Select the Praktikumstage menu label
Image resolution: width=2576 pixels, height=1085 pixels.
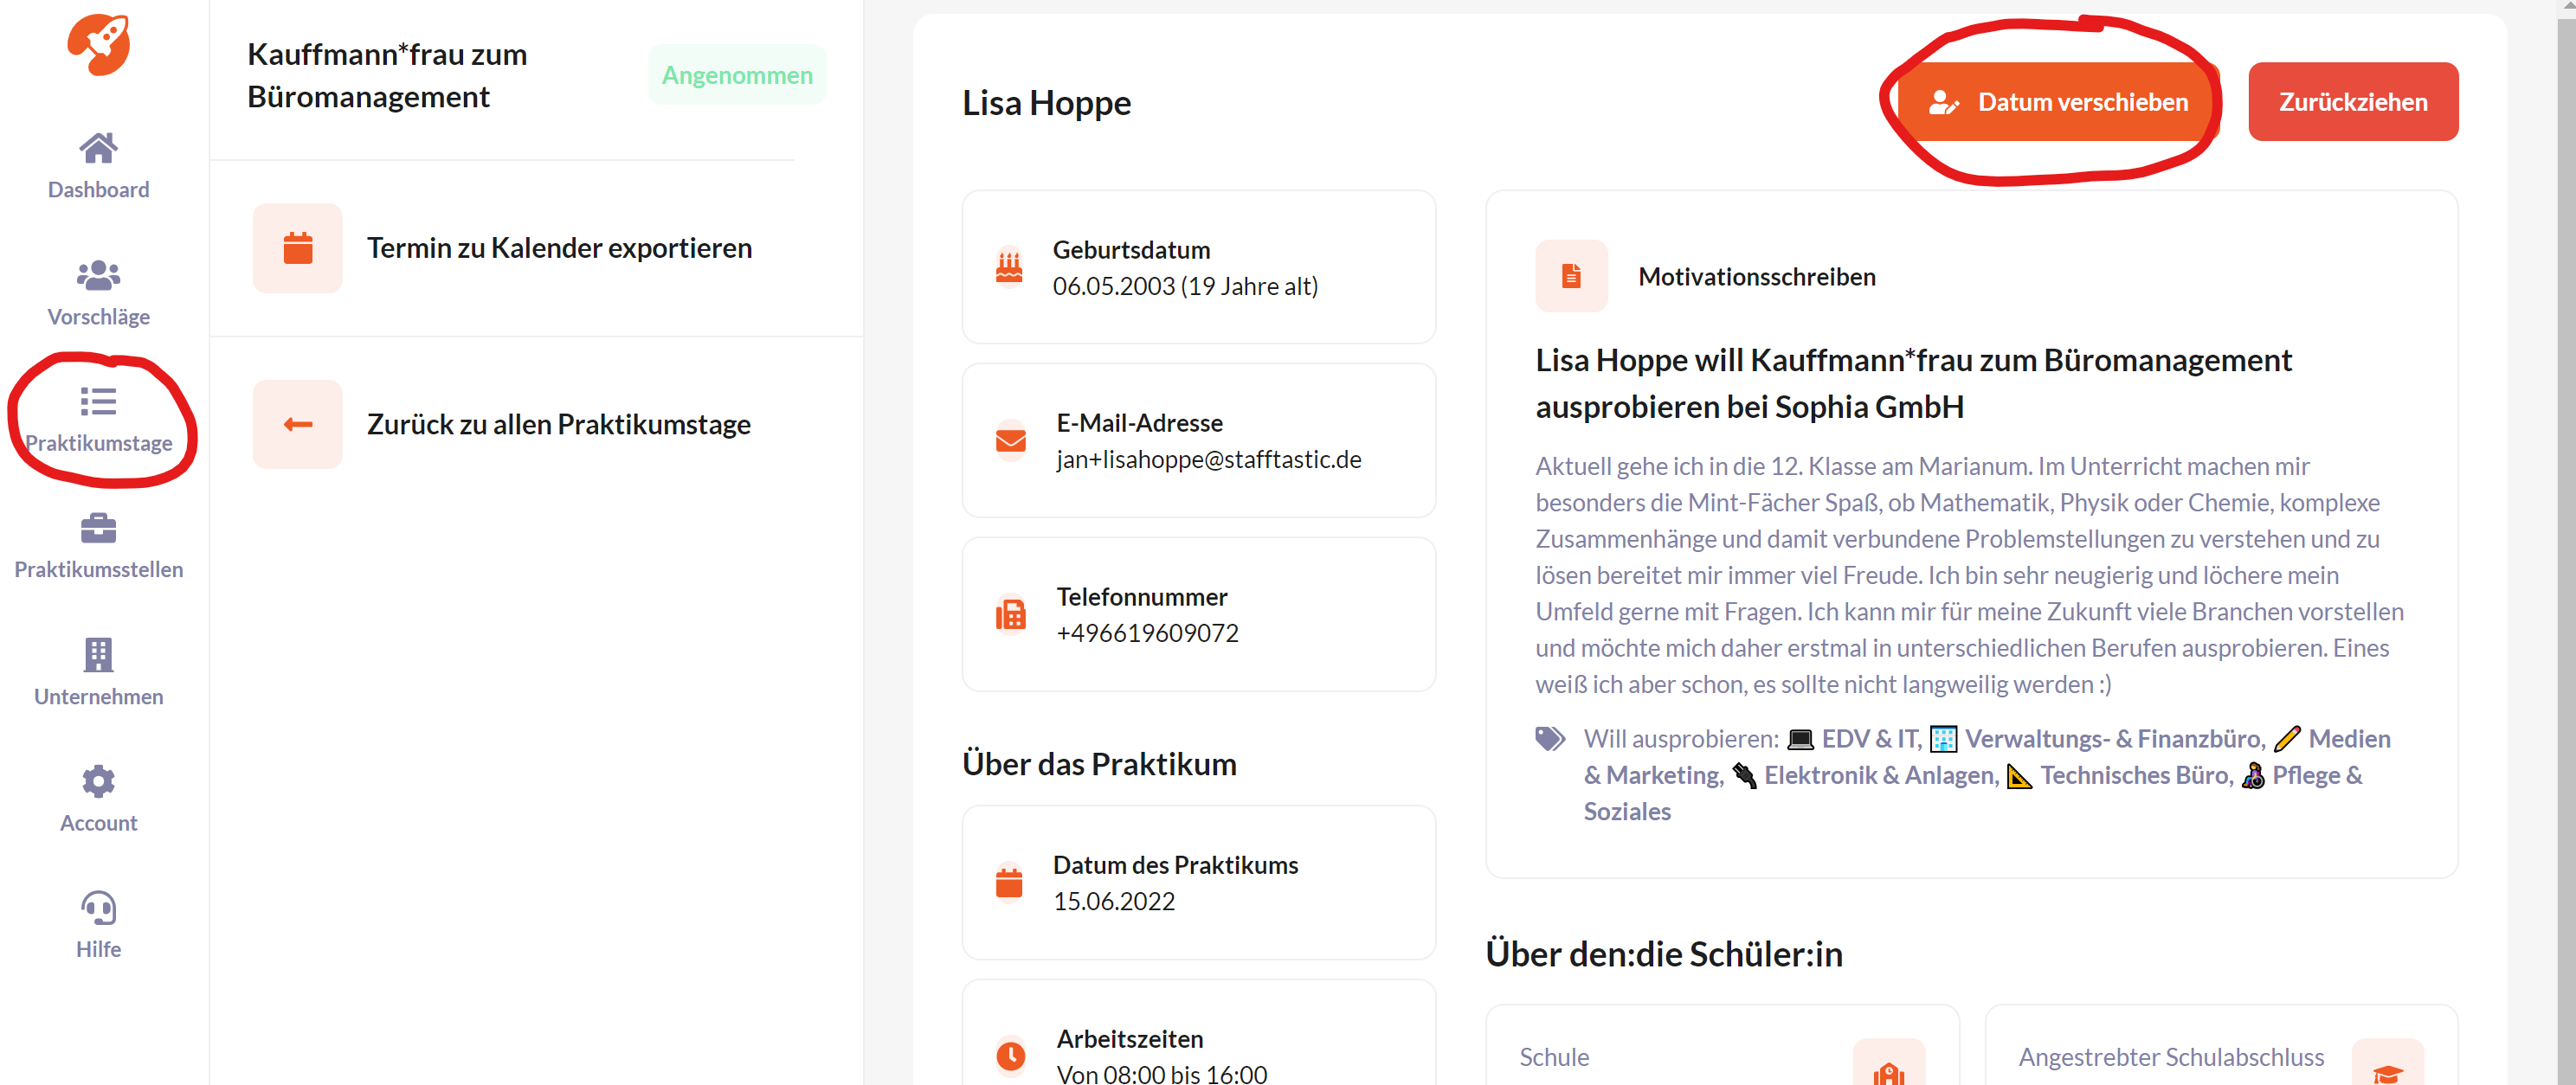point(98,443)
